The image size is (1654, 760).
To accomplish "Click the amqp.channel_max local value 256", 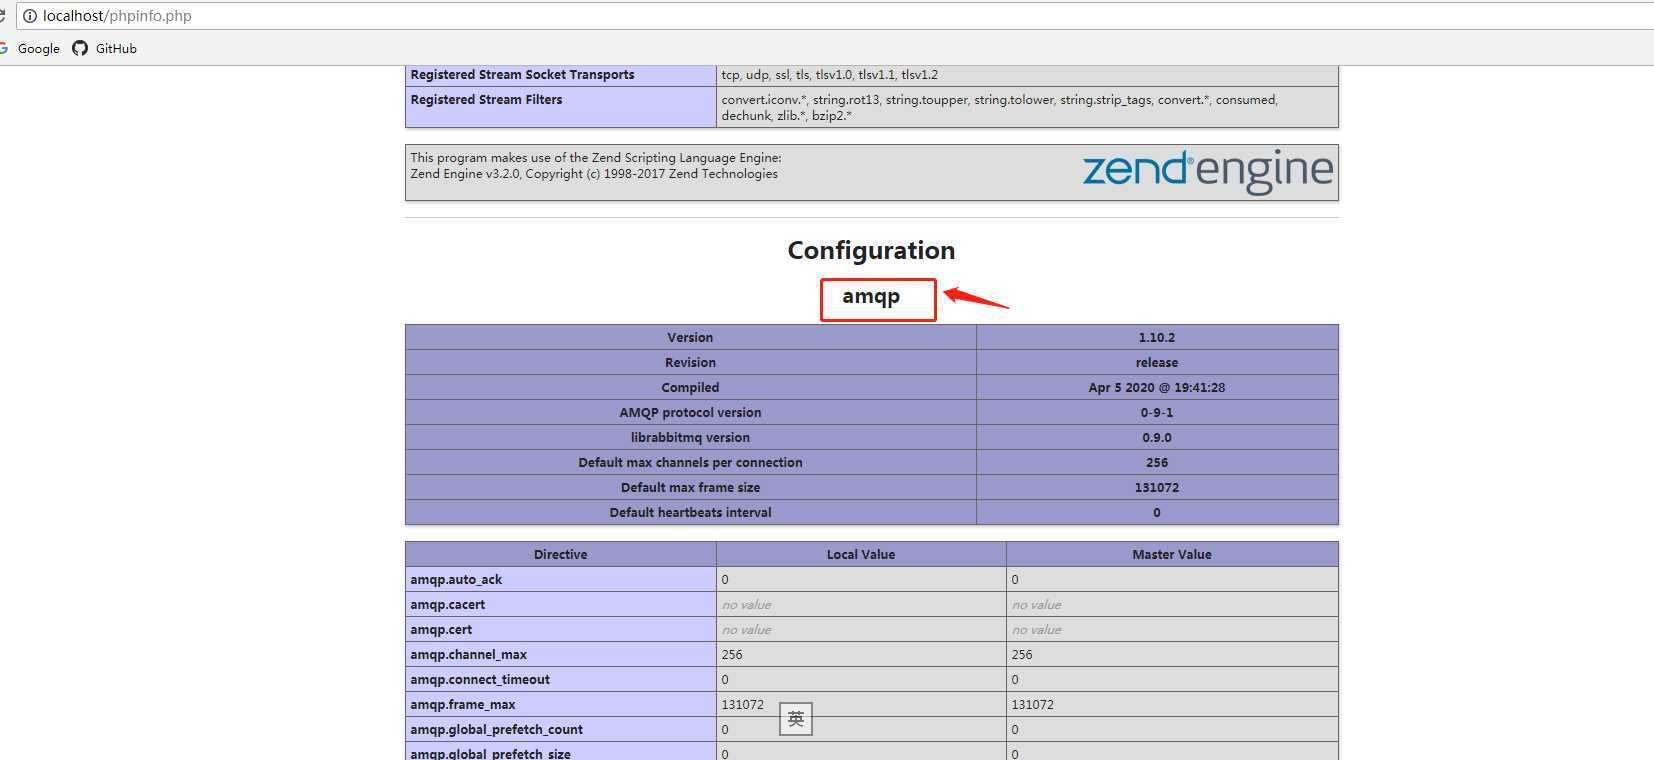I will pos(732,654).
